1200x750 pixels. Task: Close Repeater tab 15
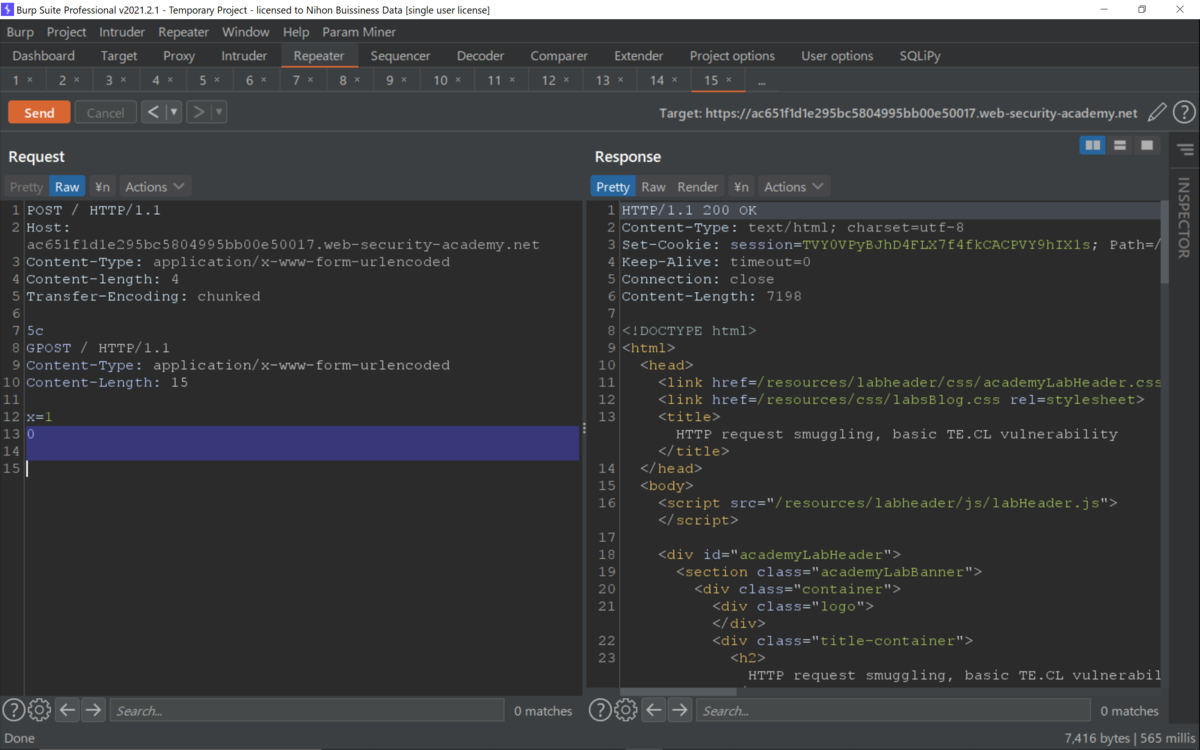[x=728, y=80]
